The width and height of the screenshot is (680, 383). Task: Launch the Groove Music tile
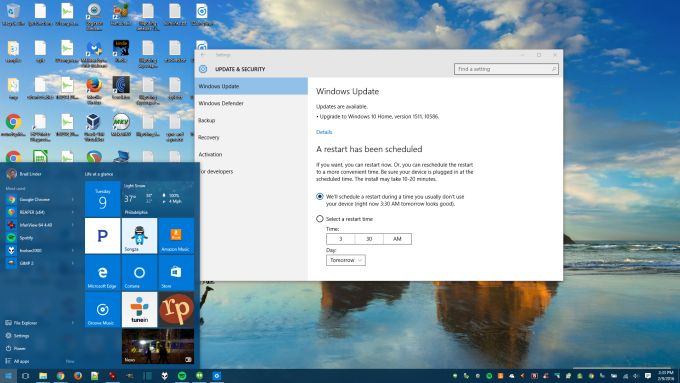click(x=102, y=310)
